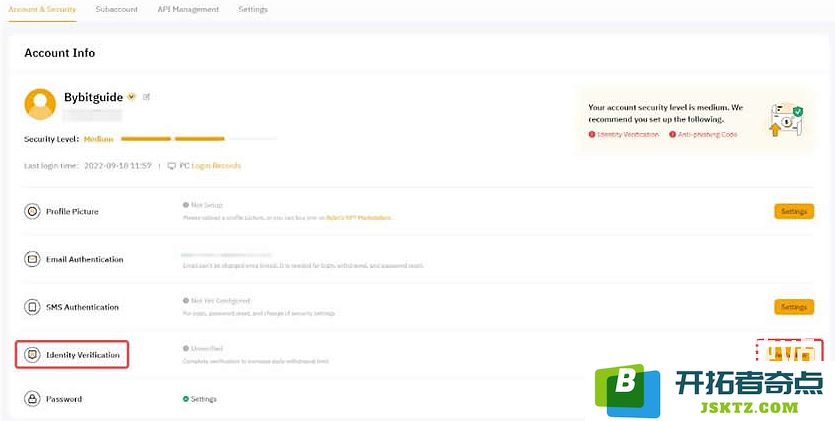Click the Bybitguide profile avatar
Viewport: 835px width, 421px height.
(40, 104)
